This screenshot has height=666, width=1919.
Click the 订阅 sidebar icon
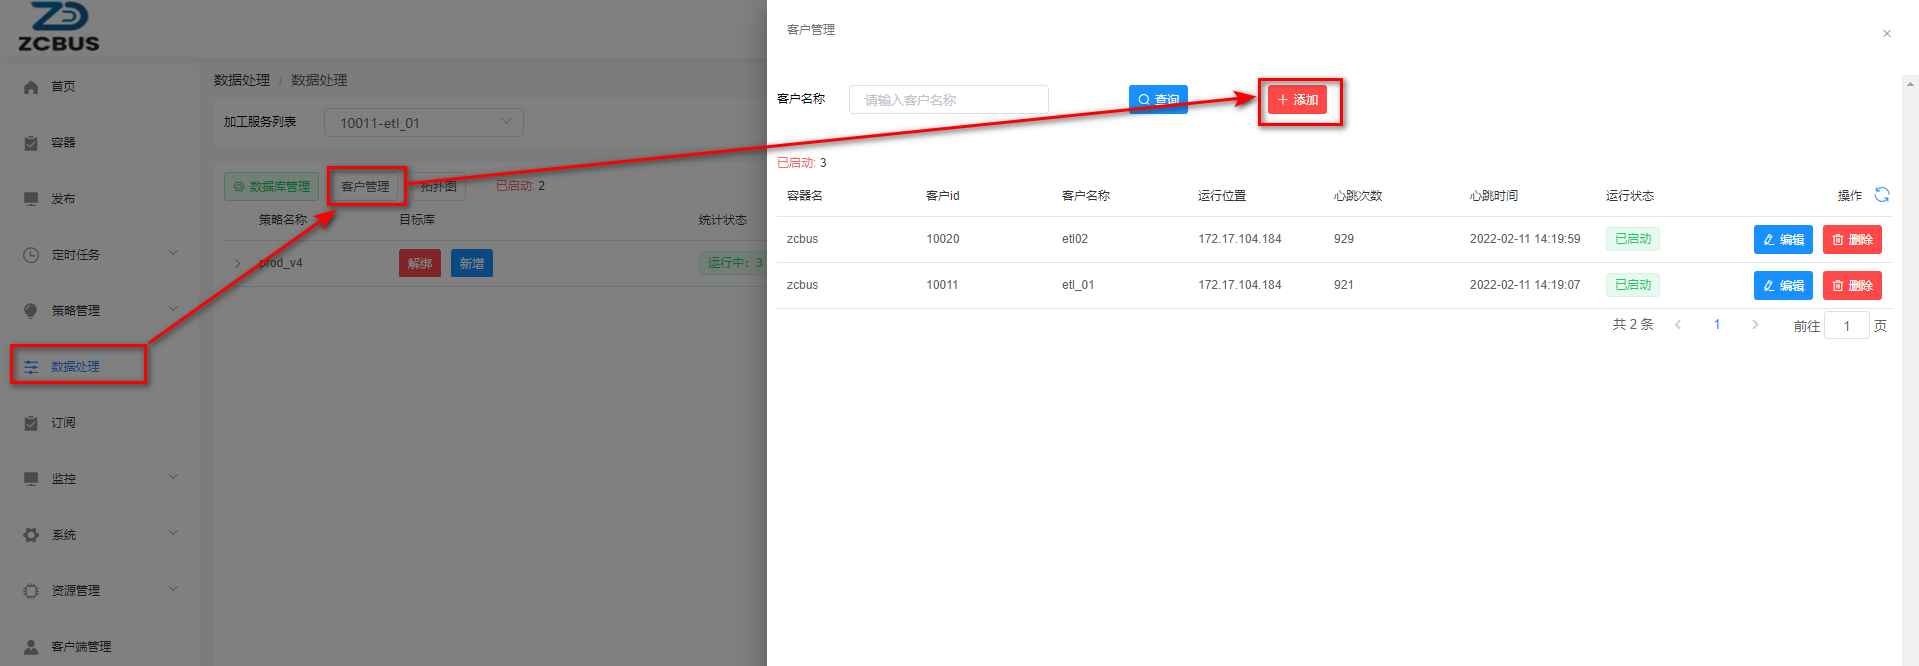(x=31, y=423)
